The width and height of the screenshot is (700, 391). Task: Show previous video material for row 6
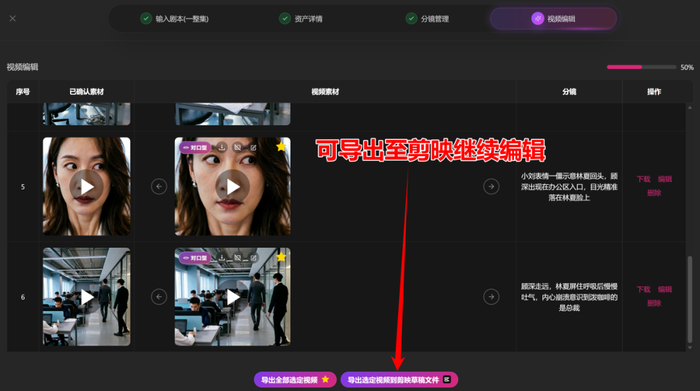(159, 296)
